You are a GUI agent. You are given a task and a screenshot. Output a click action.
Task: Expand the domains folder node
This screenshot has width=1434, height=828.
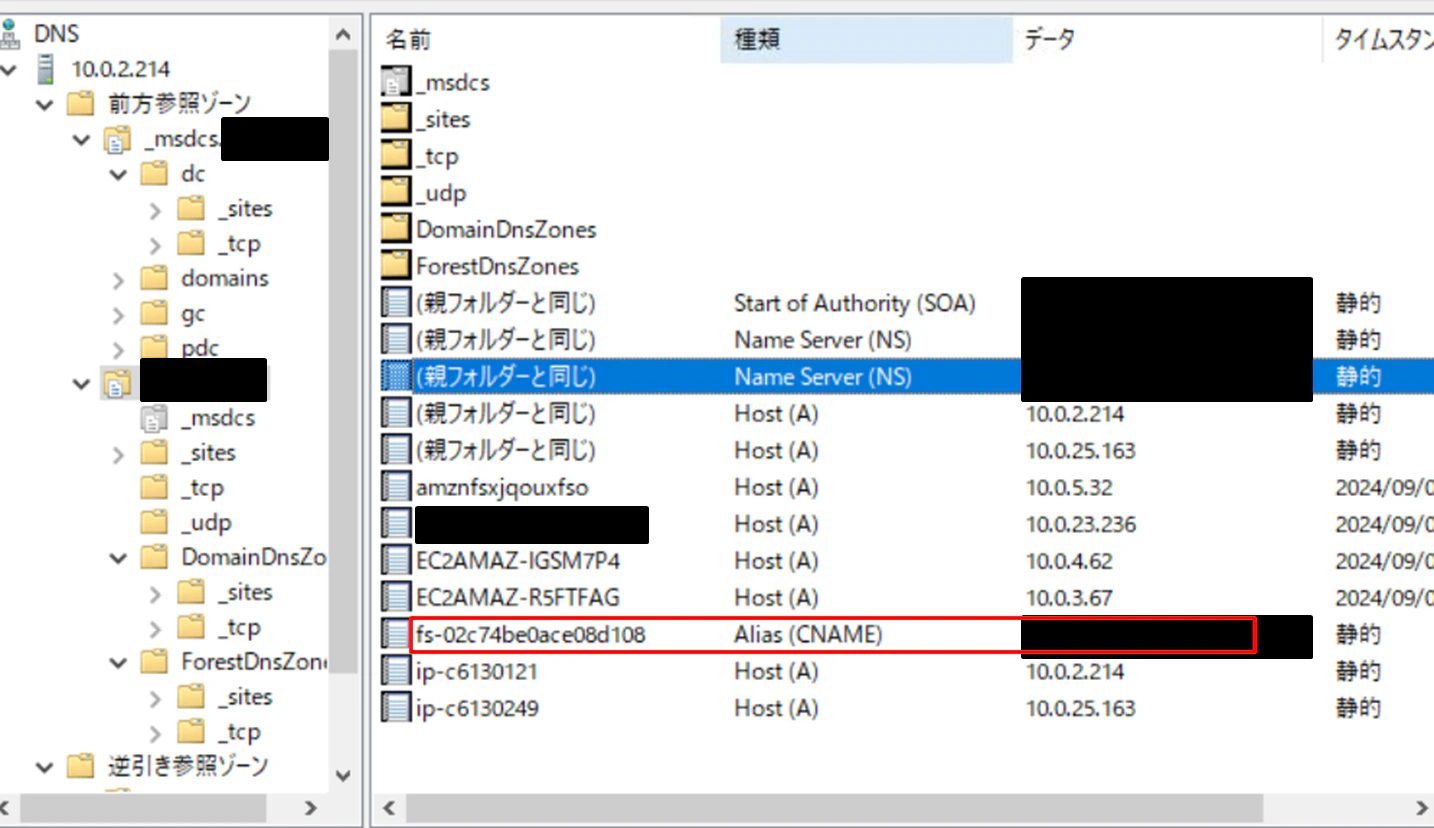(119, 279)
